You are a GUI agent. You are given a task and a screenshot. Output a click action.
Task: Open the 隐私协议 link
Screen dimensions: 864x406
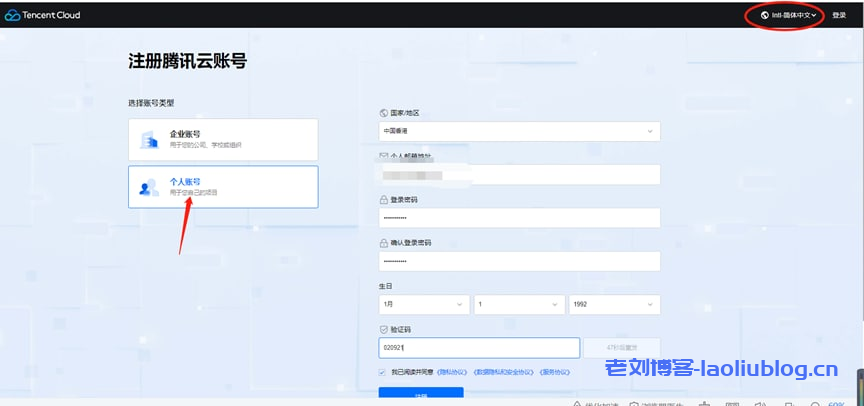pyautogui.click(x=452, y=372)
